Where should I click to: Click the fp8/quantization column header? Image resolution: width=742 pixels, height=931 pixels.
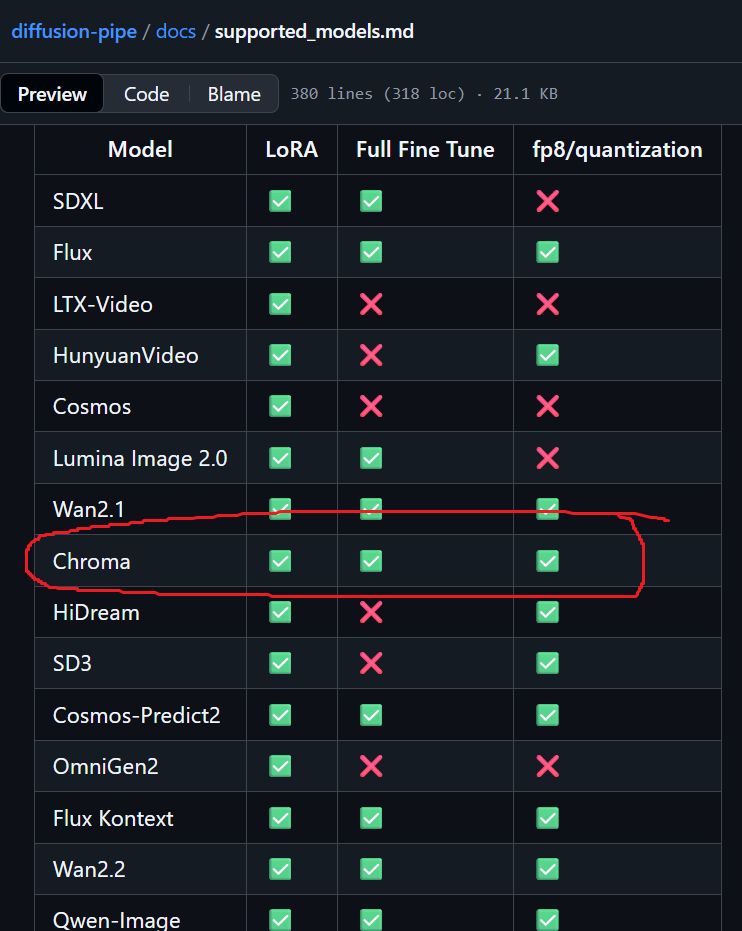[x=617, y=149]
